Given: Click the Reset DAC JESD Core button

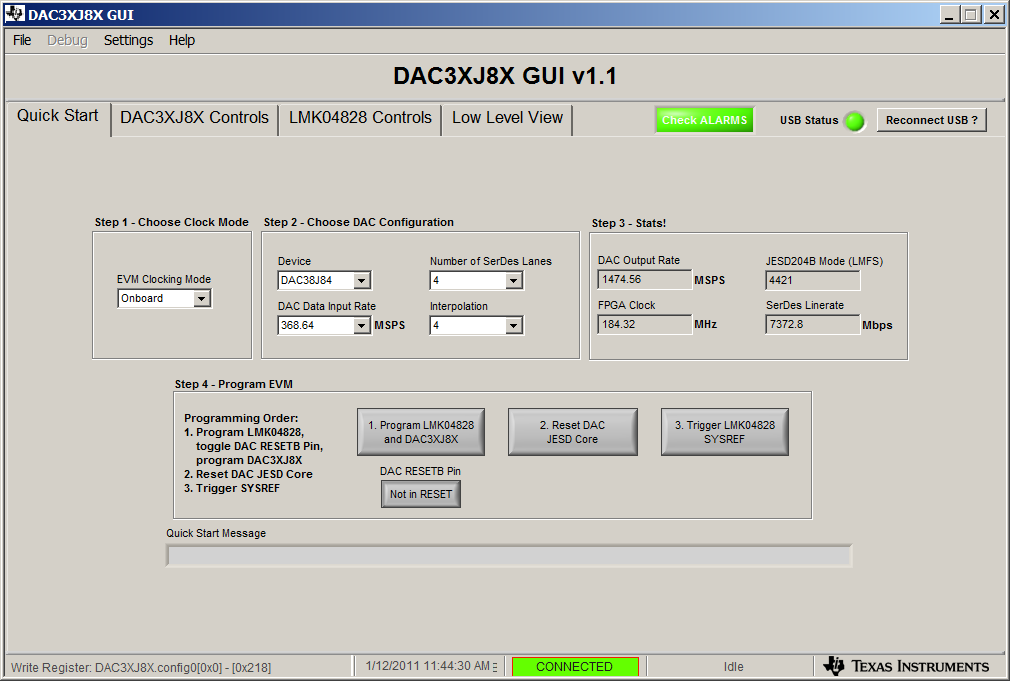Looking at the screenshot, I should (x=573, y=432).
